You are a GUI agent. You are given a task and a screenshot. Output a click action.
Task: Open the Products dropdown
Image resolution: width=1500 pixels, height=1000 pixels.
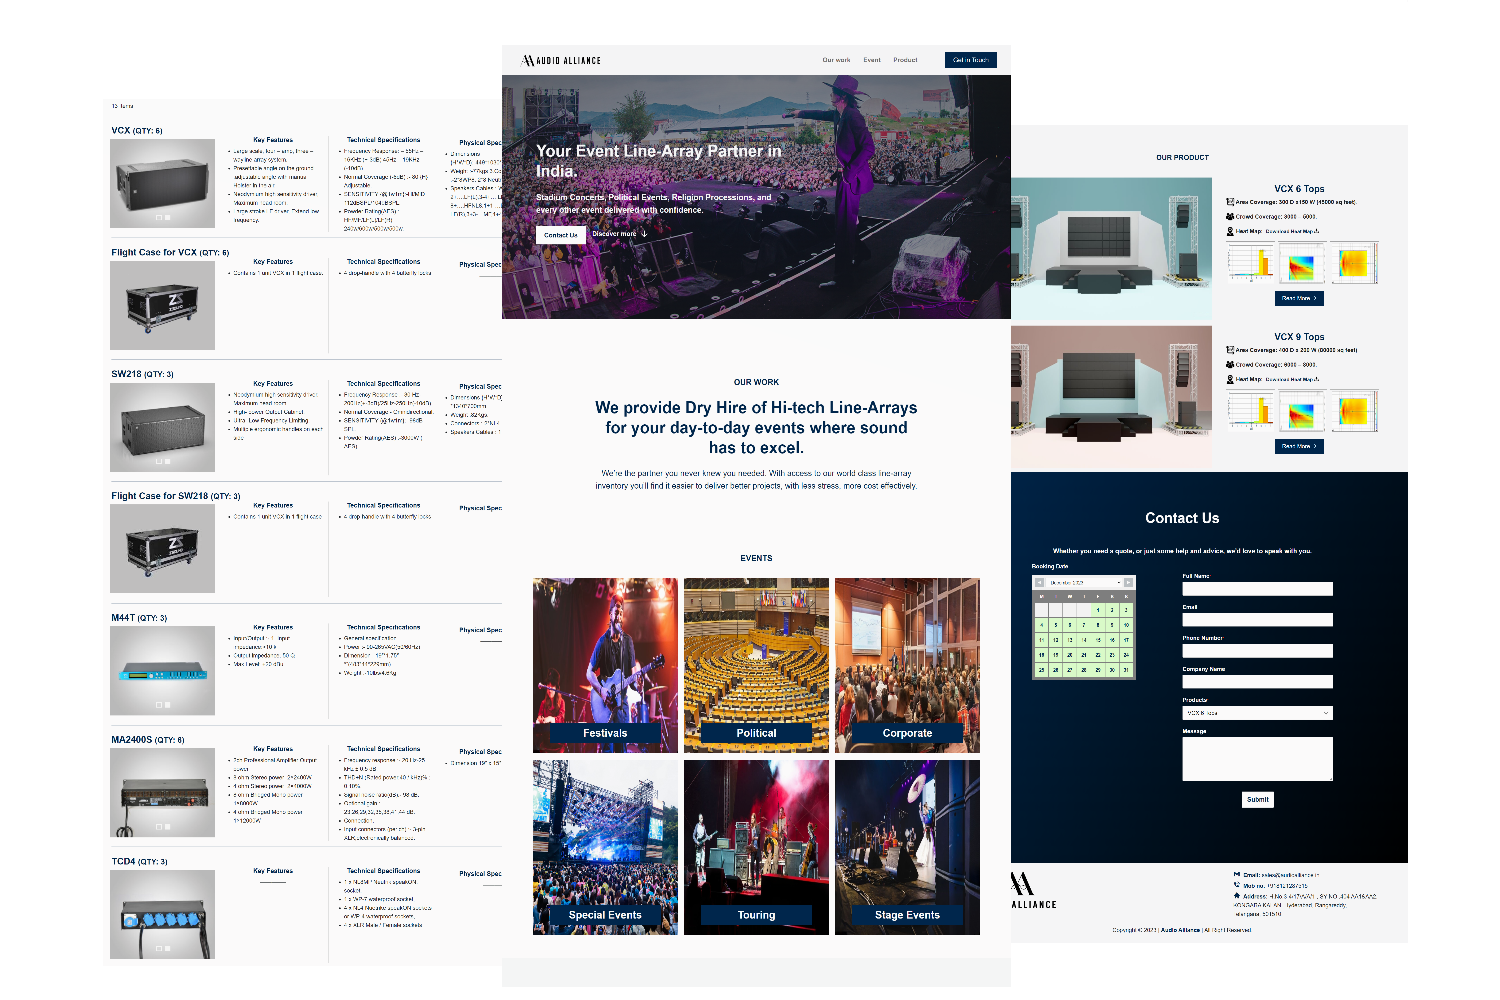click(x=1258, y=713)
